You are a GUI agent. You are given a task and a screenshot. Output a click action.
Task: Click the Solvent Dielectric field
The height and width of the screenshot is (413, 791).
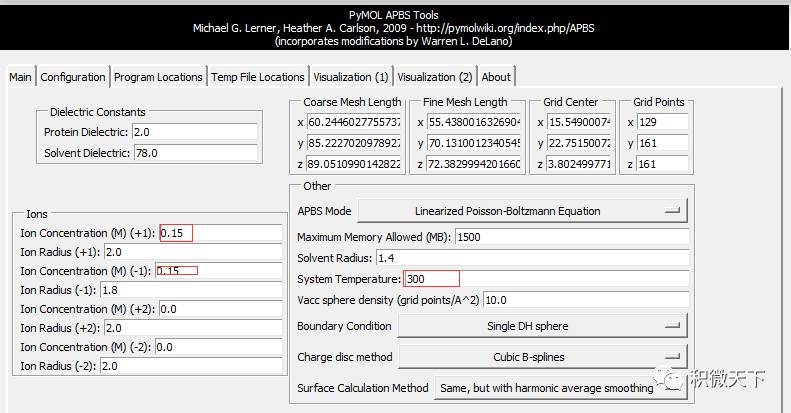point(196,153)
